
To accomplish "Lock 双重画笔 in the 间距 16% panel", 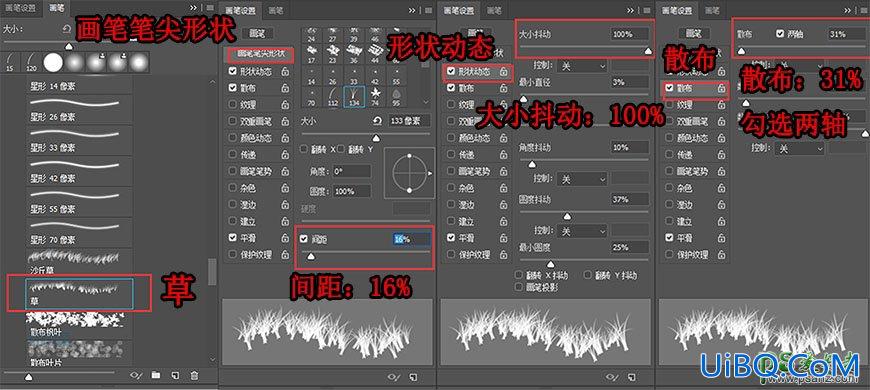I will (285, 121).
